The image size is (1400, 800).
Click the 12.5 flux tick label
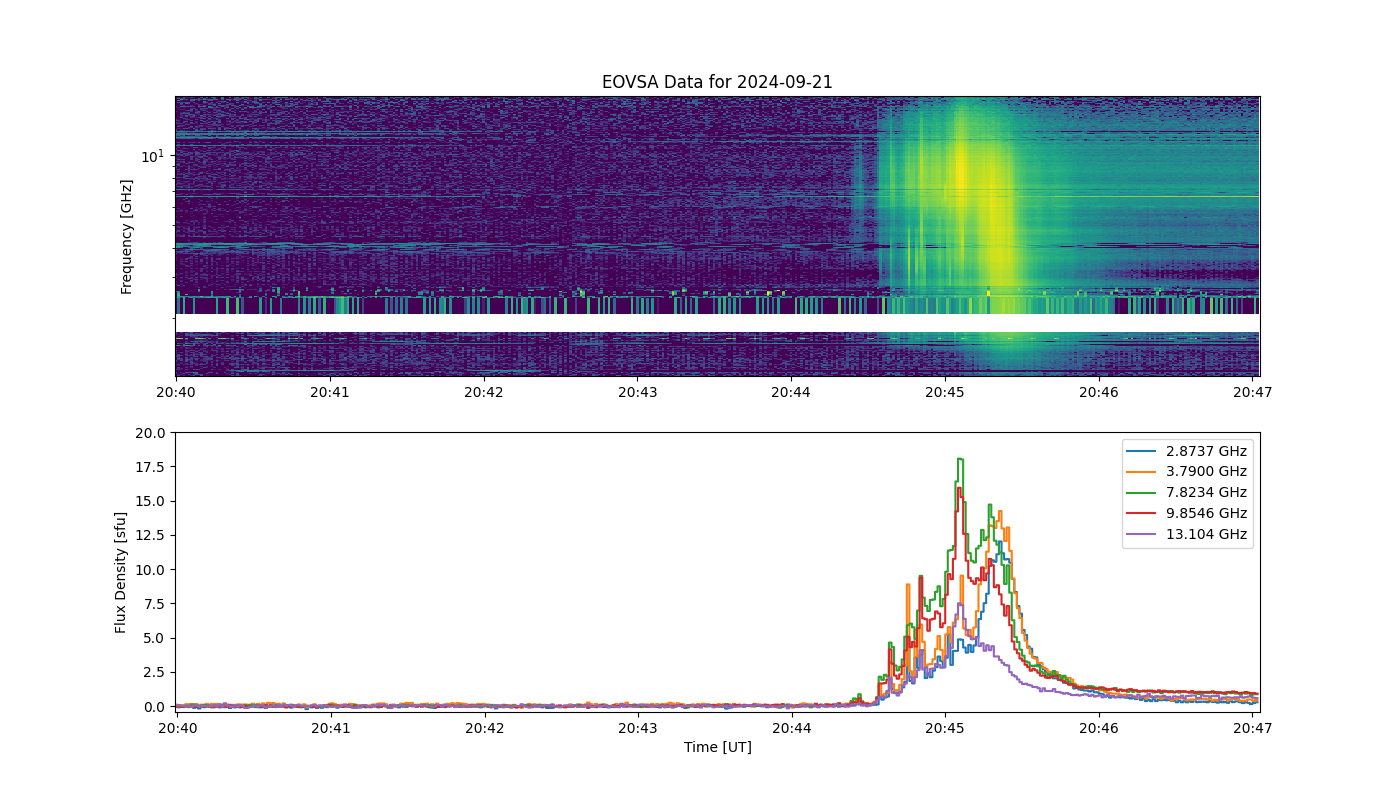(152, 535)
